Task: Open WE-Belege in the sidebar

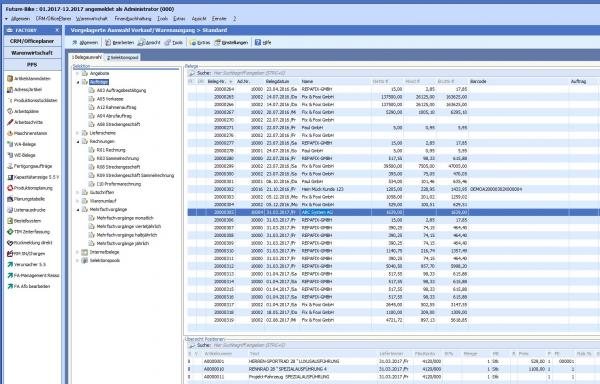Action: 21,155
